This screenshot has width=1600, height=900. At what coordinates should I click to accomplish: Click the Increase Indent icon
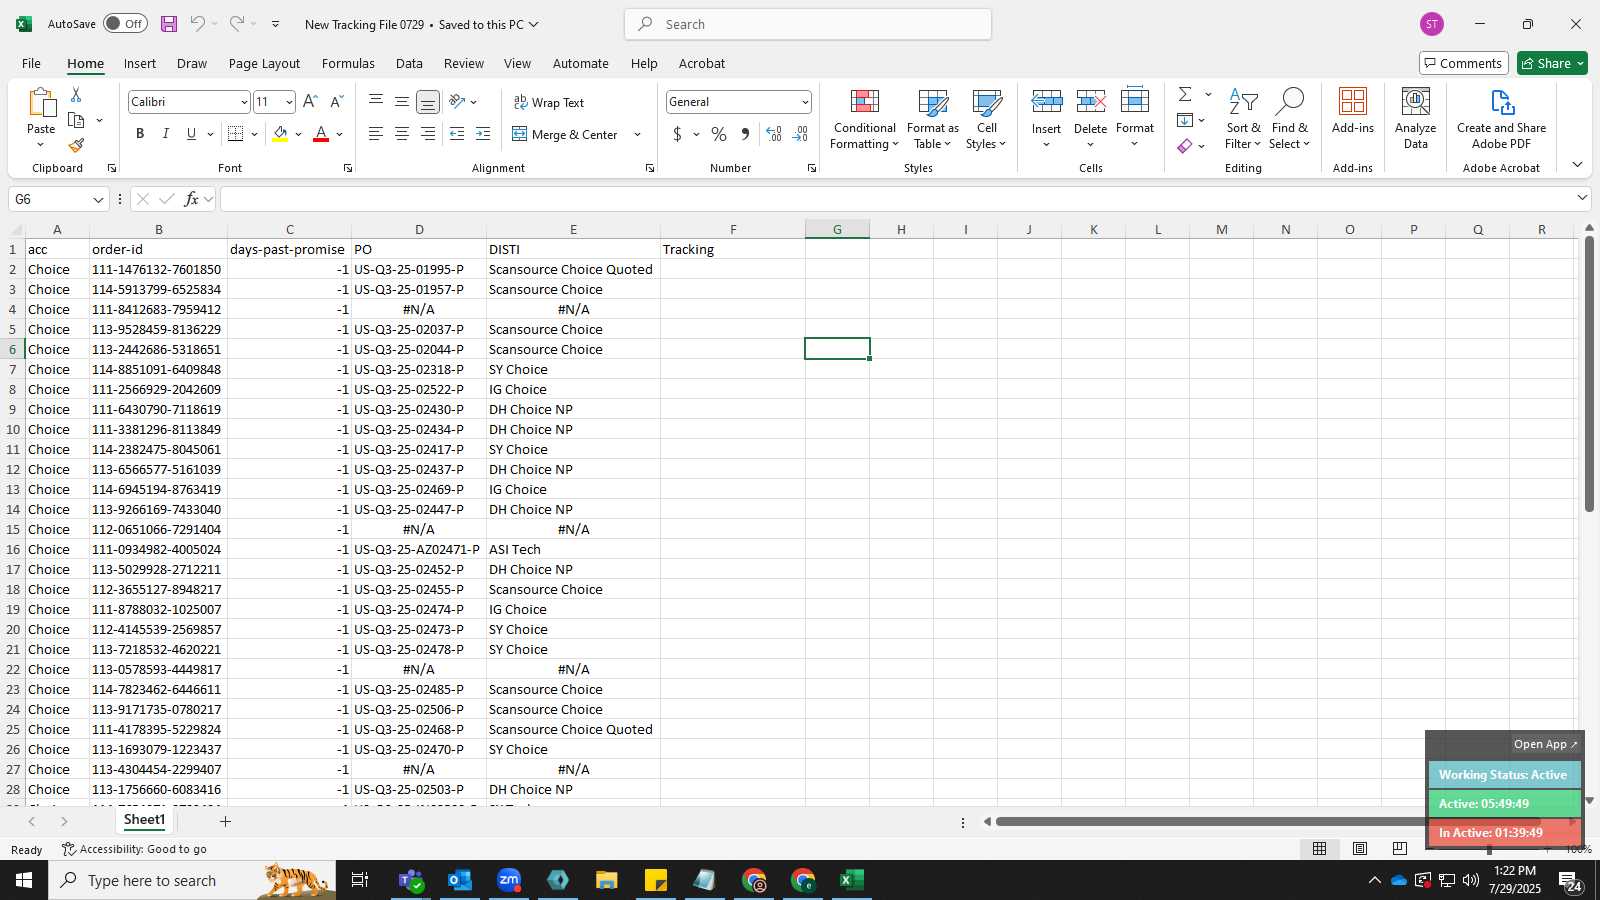click(x=483, y=134)
